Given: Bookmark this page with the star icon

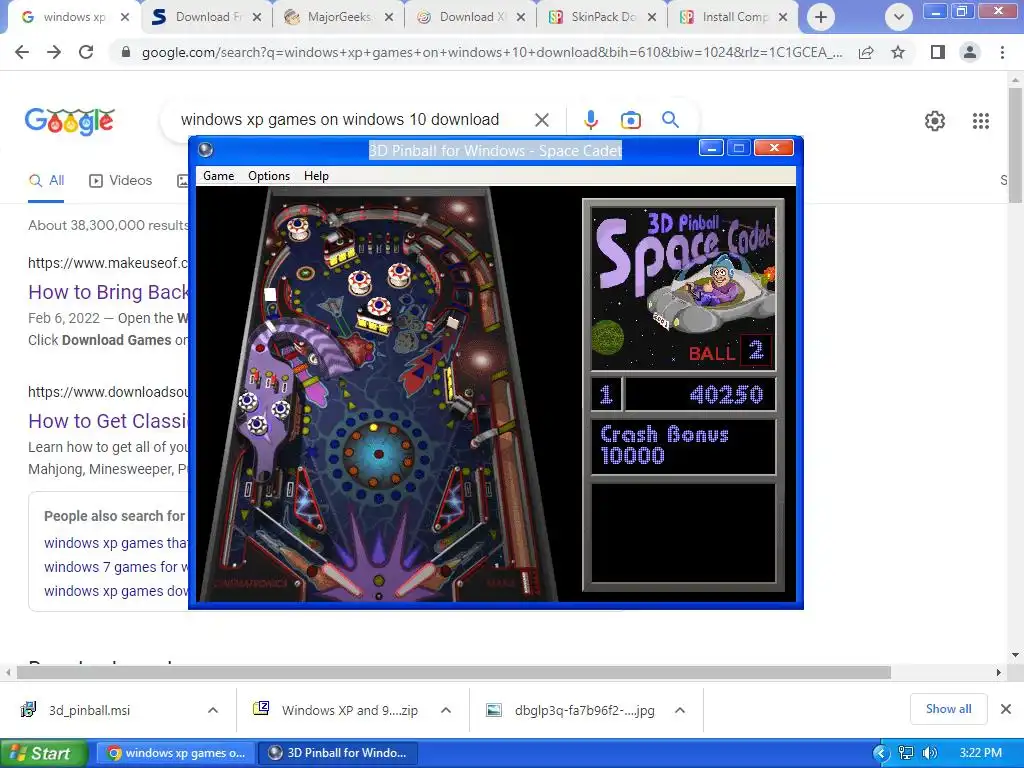Looking at the screenshot, I should (898, 52).
